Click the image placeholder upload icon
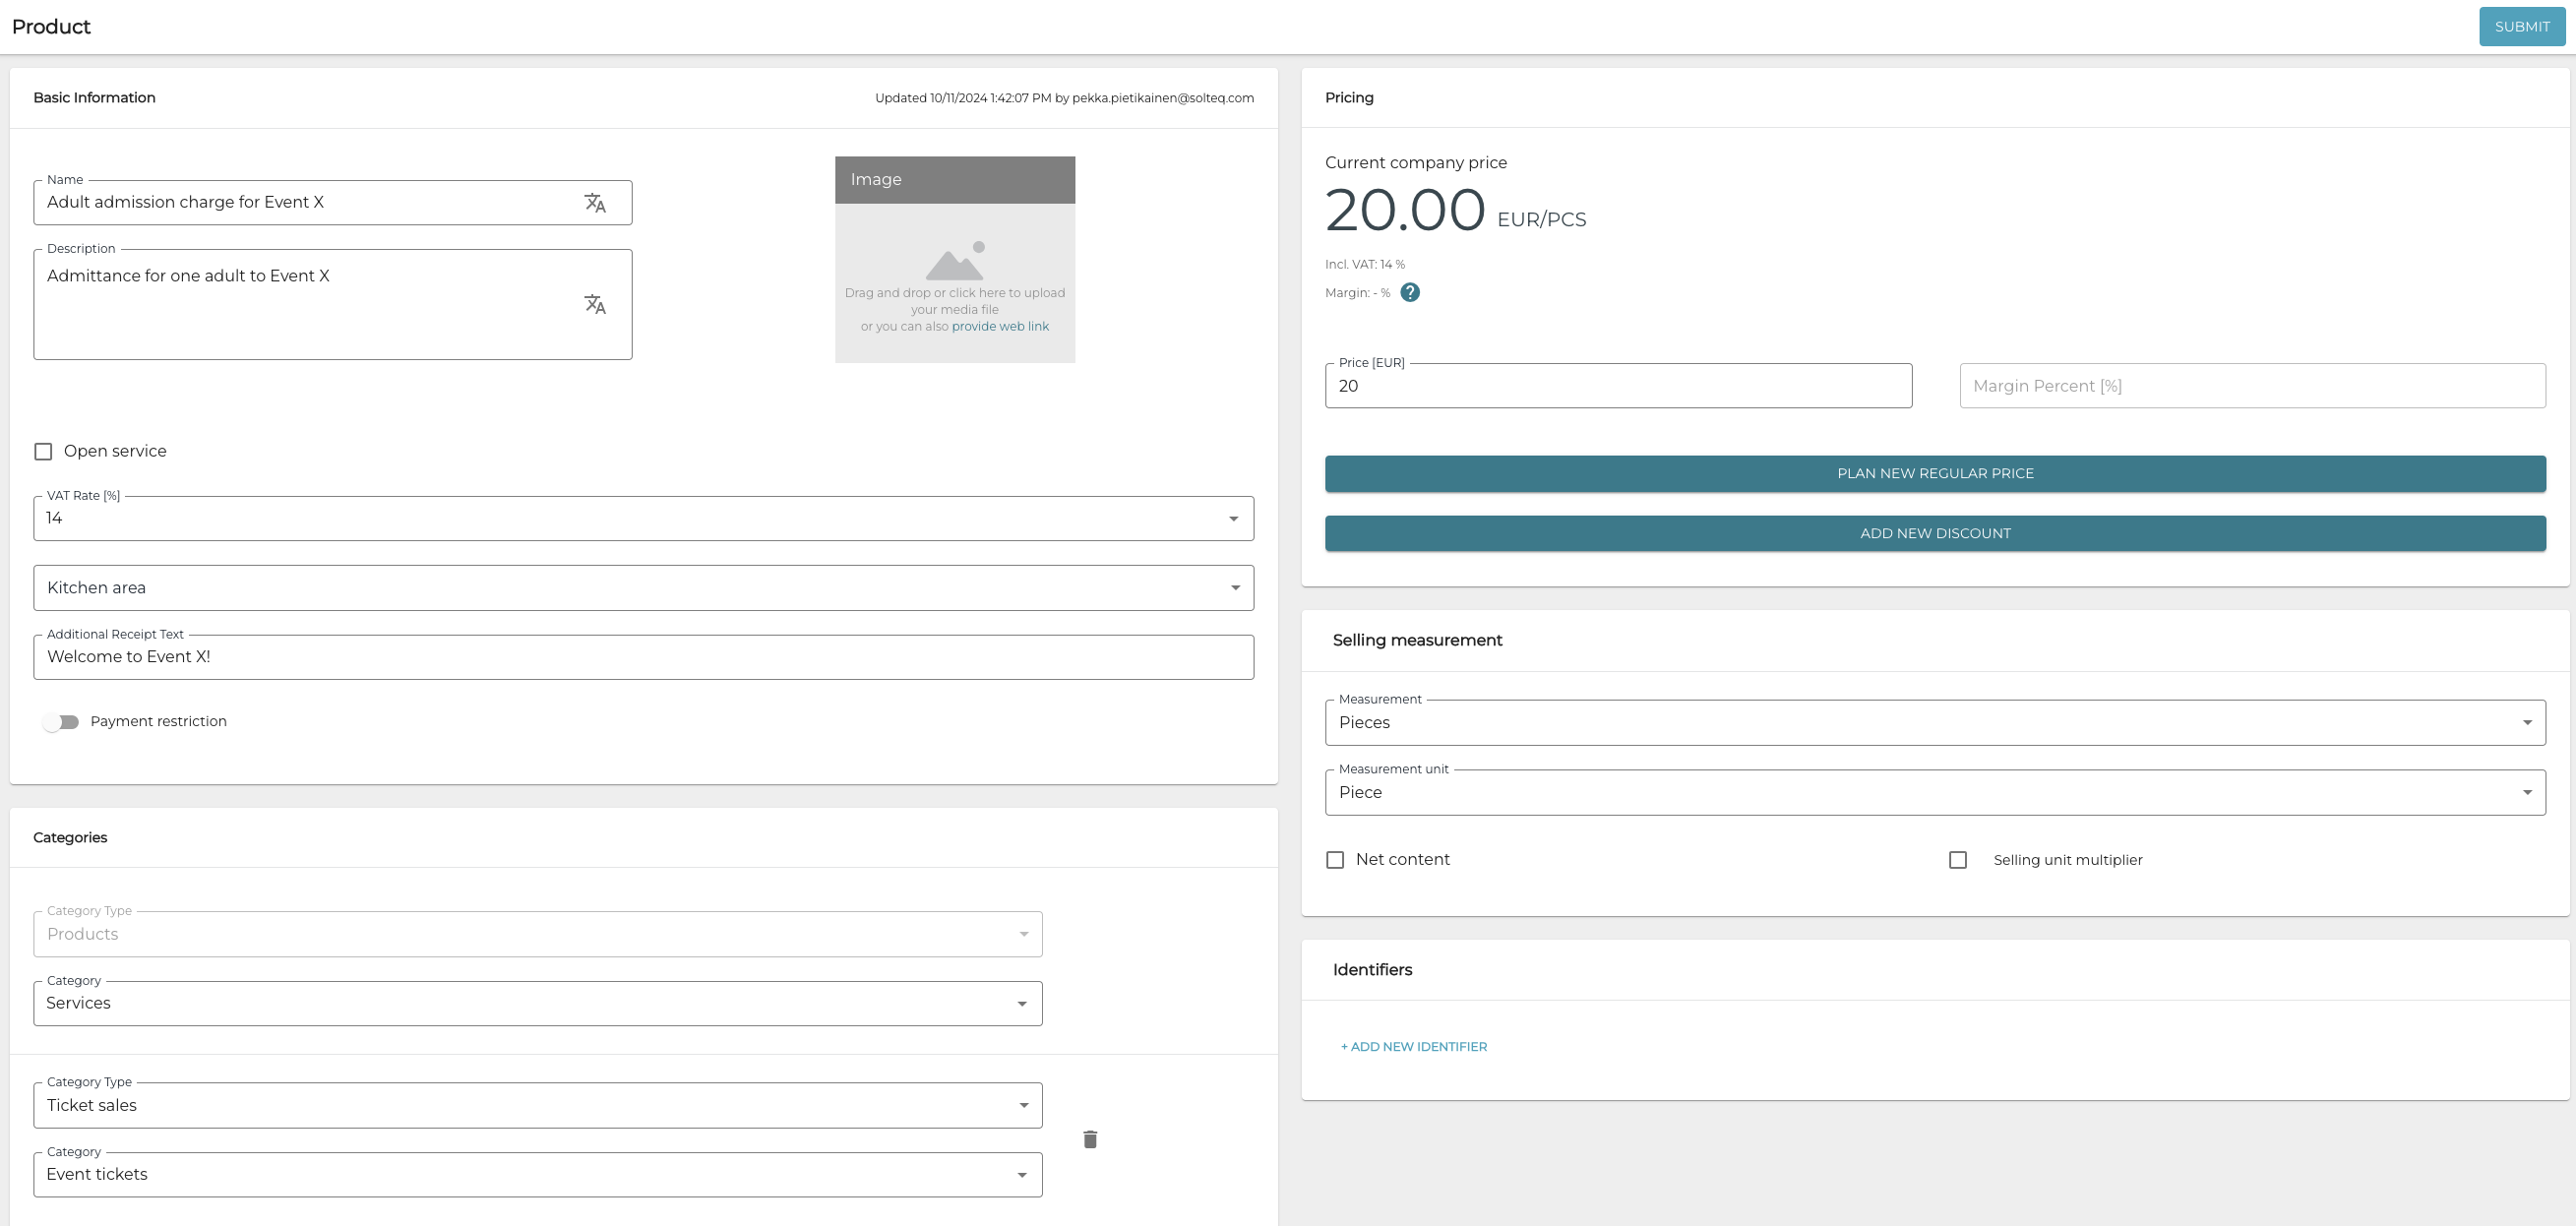2576x1226 pixels. click(955, 261)
